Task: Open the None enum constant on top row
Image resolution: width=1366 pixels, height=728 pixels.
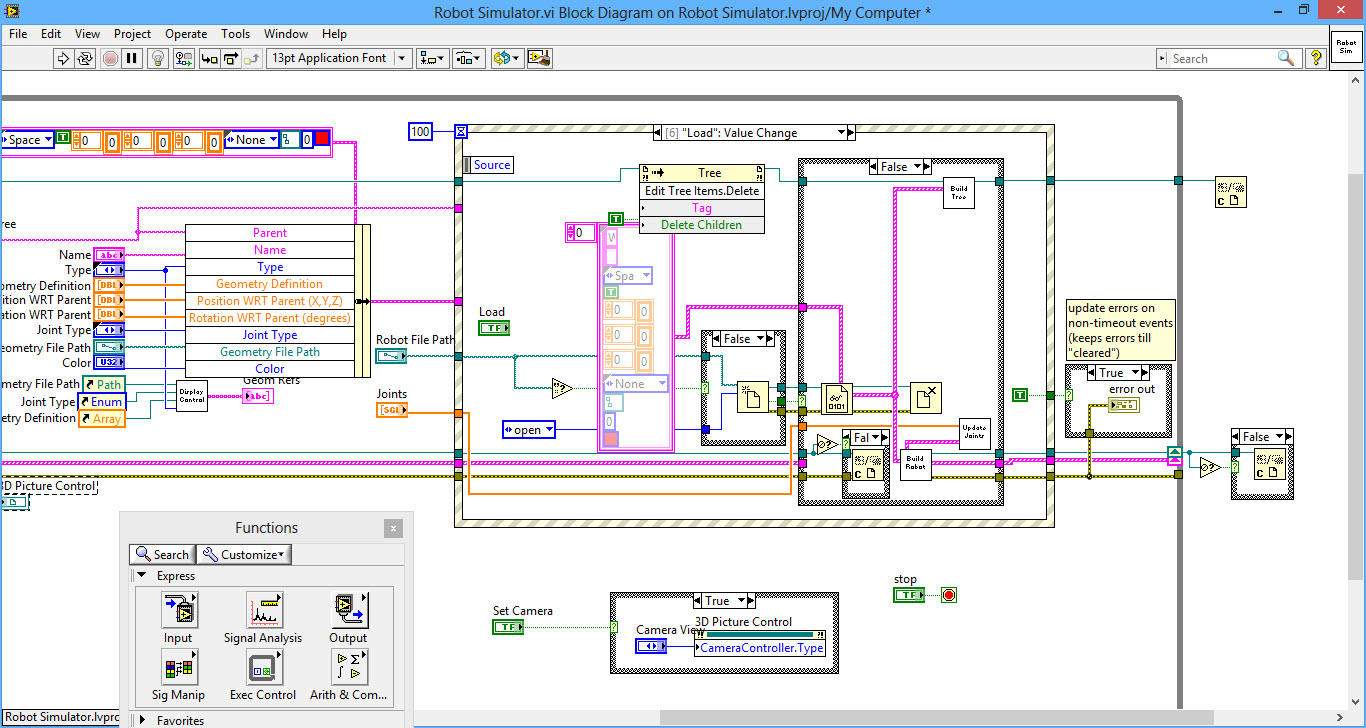Action: click(x=250, y=140)
